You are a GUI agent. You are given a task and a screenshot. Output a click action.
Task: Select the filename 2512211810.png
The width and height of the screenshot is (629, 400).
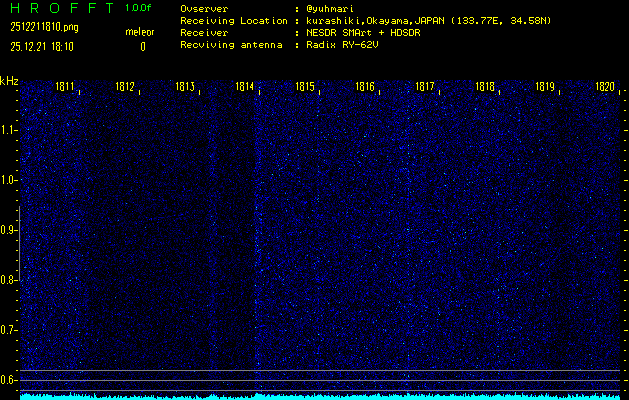45,27
